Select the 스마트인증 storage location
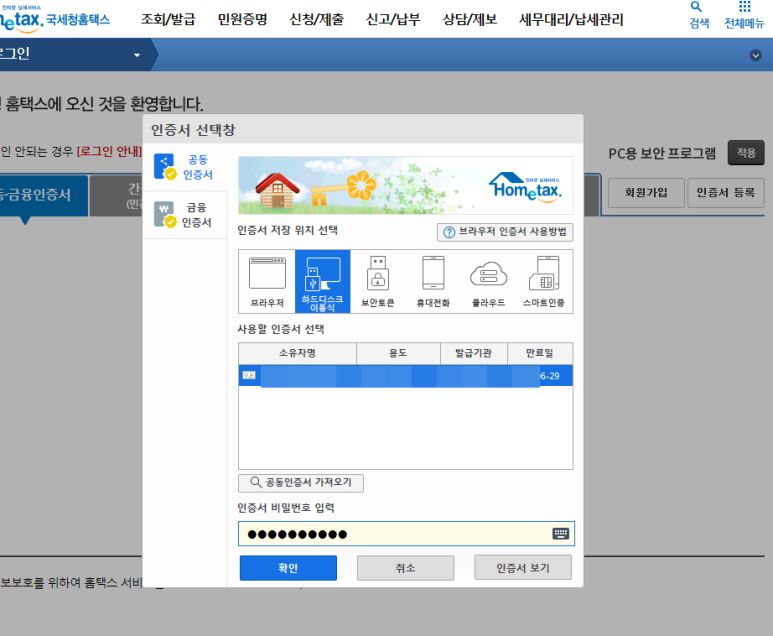Screen dimensions: 773x636 (544, 282)
